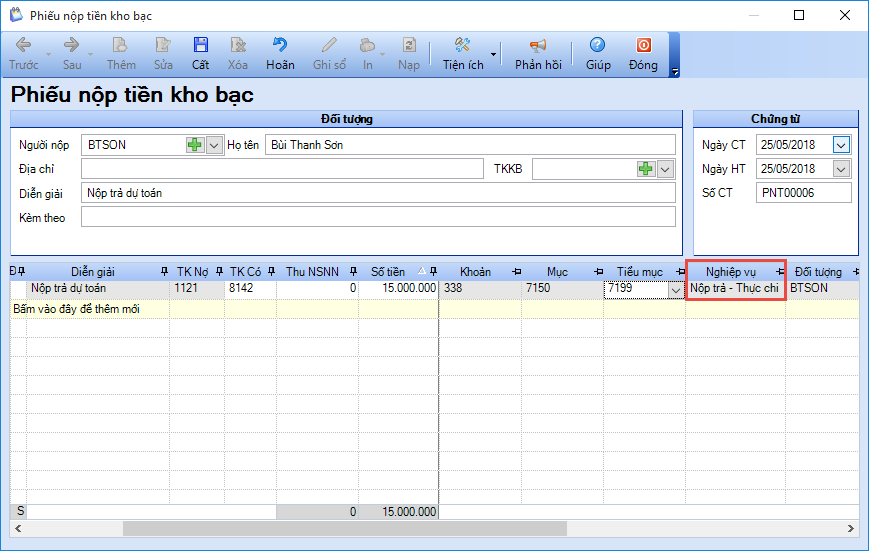Select the amount cell 15.000.000 in the grid row

click(x=398, y=288)
